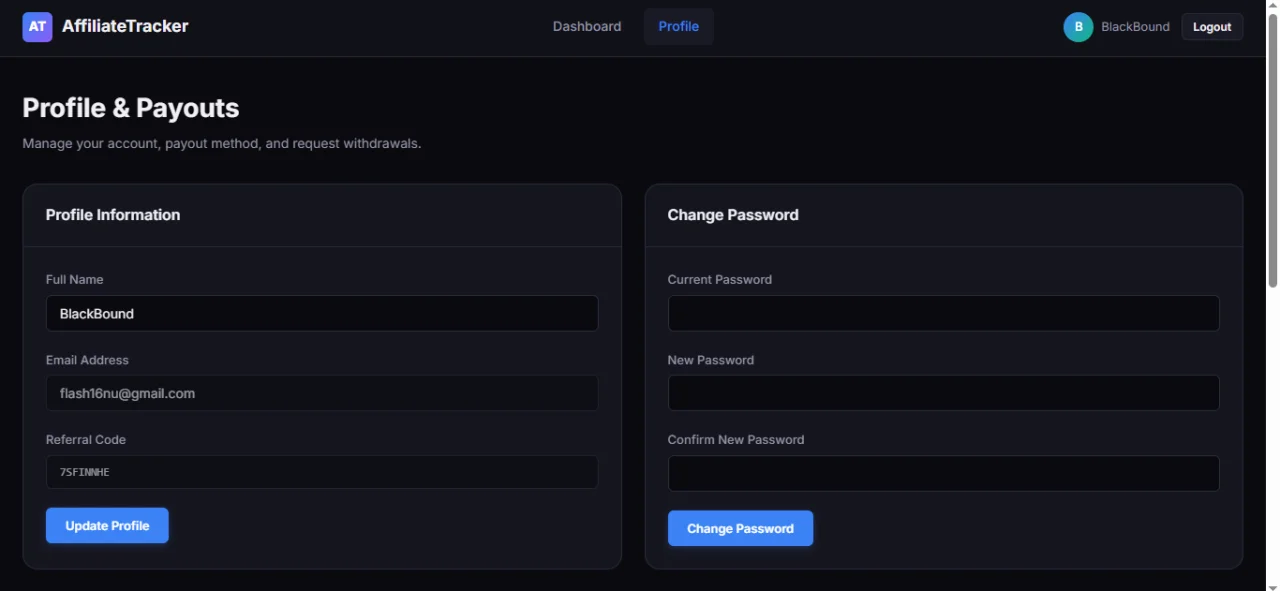
Task: Focus the Full Name input field
Action: pos(322,313)
